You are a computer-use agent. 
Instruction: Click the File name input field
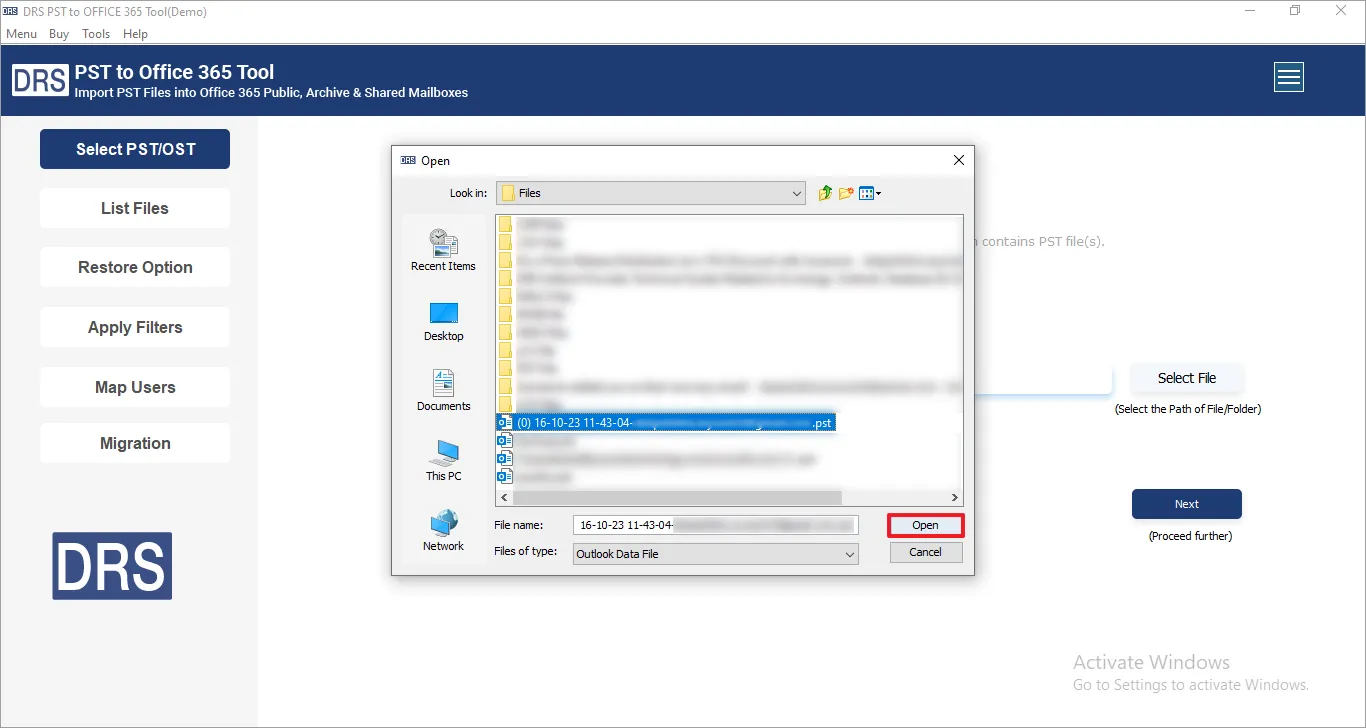coord(716,525)
